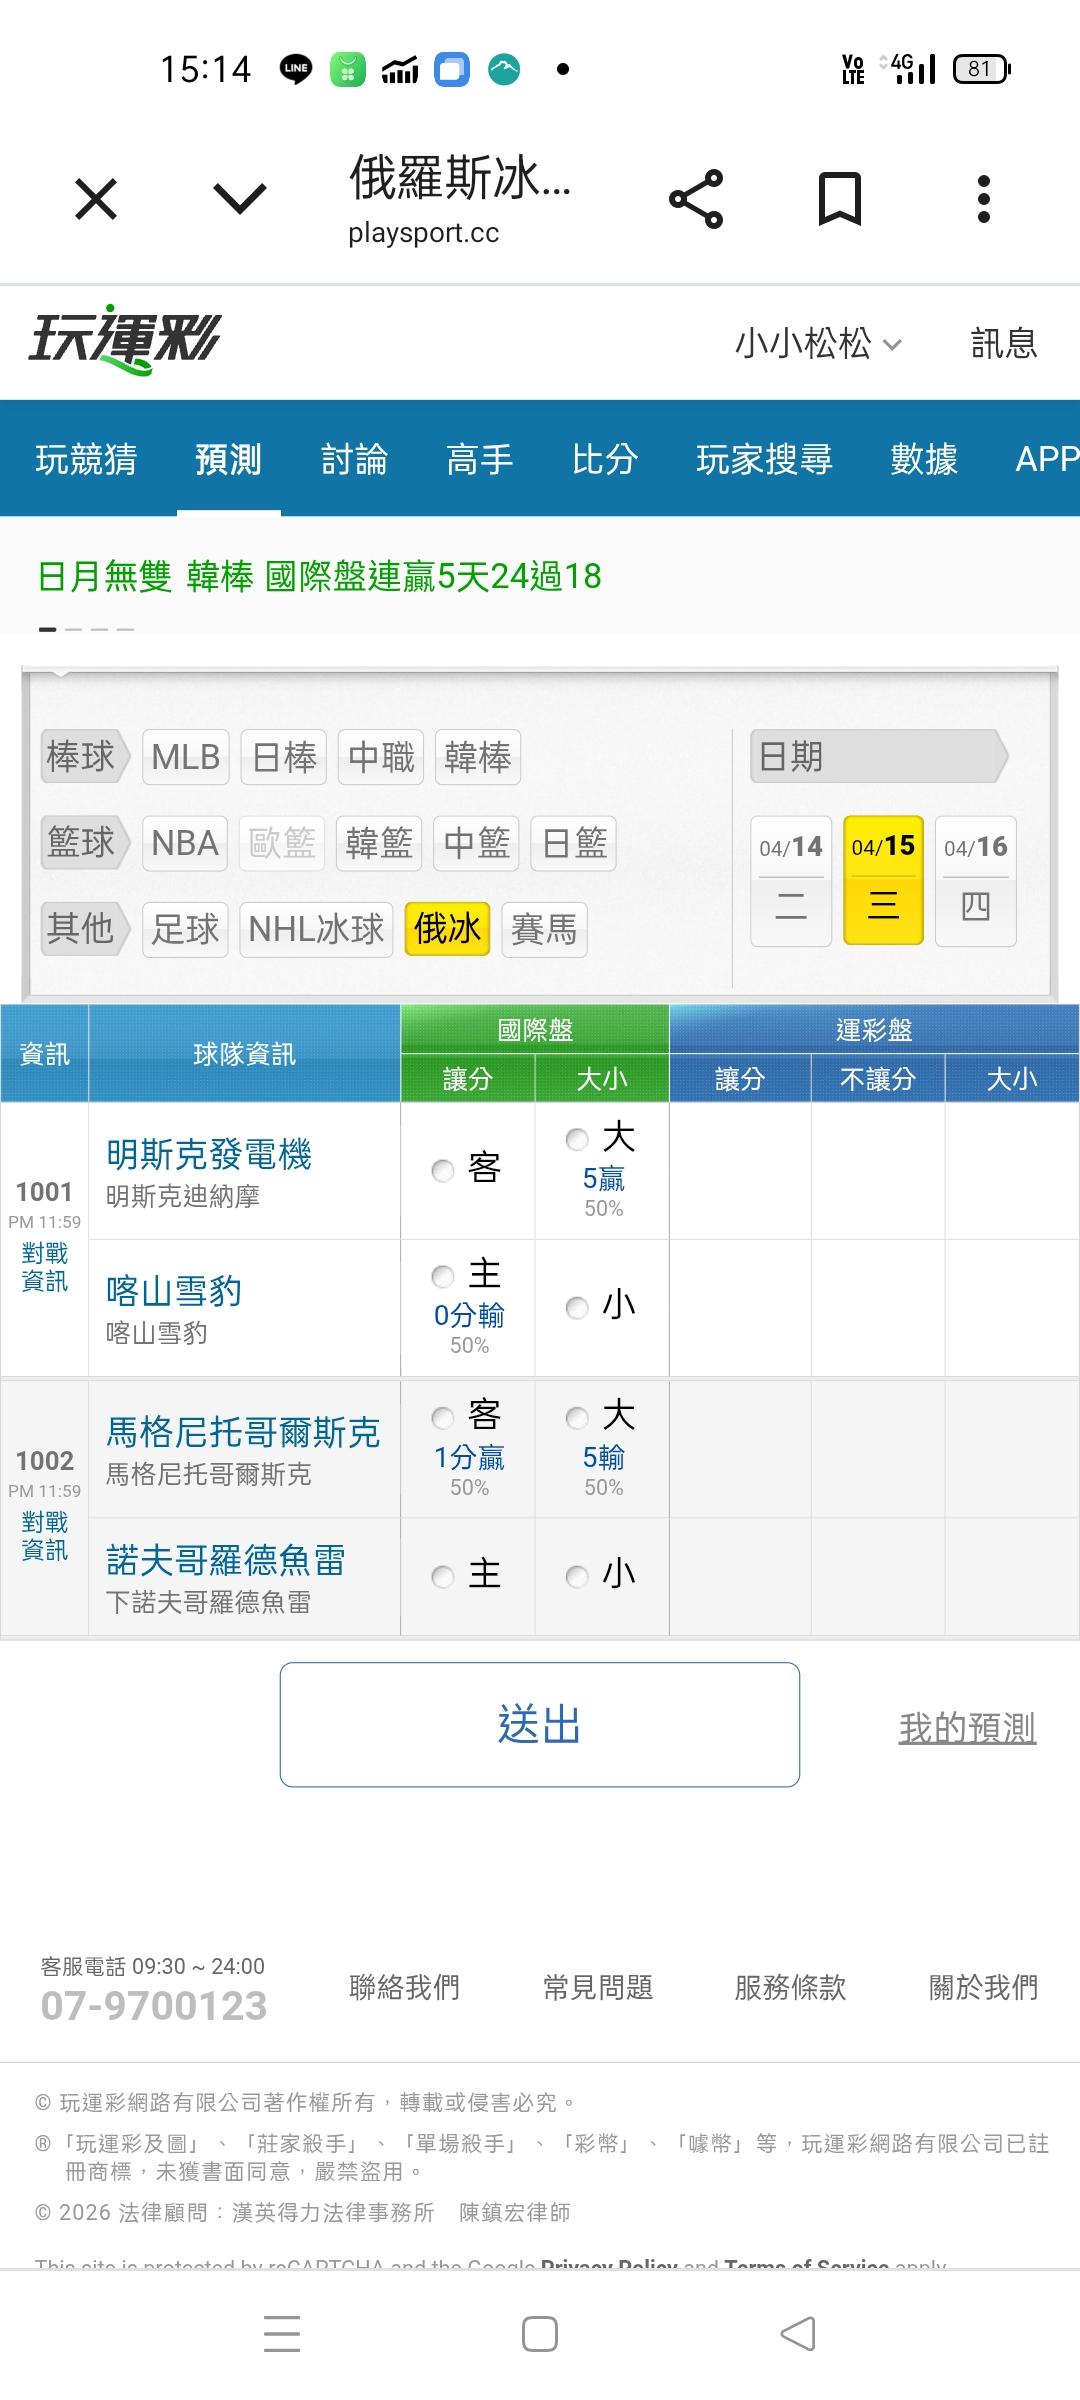Open the 日月無雙 韓棒 banner headline

click(x=320, y=577)
